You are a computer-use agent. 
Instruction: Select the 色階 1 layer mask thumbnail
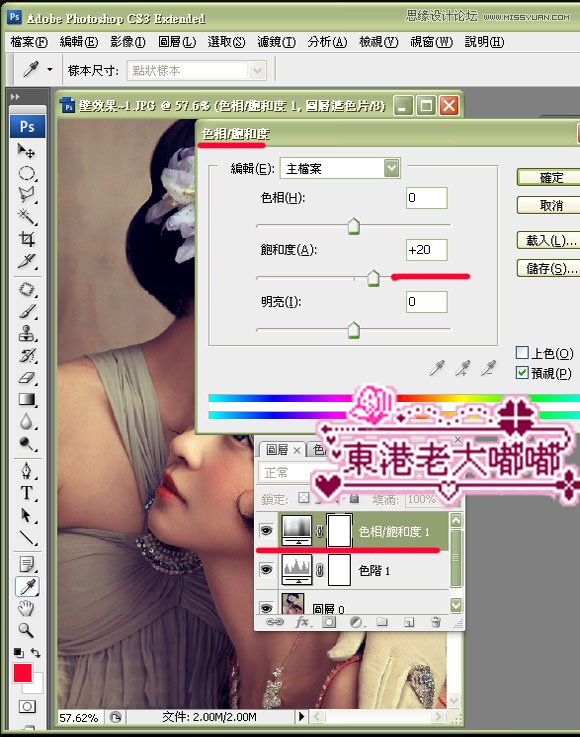pyautogui.click(x=339, y=570)
